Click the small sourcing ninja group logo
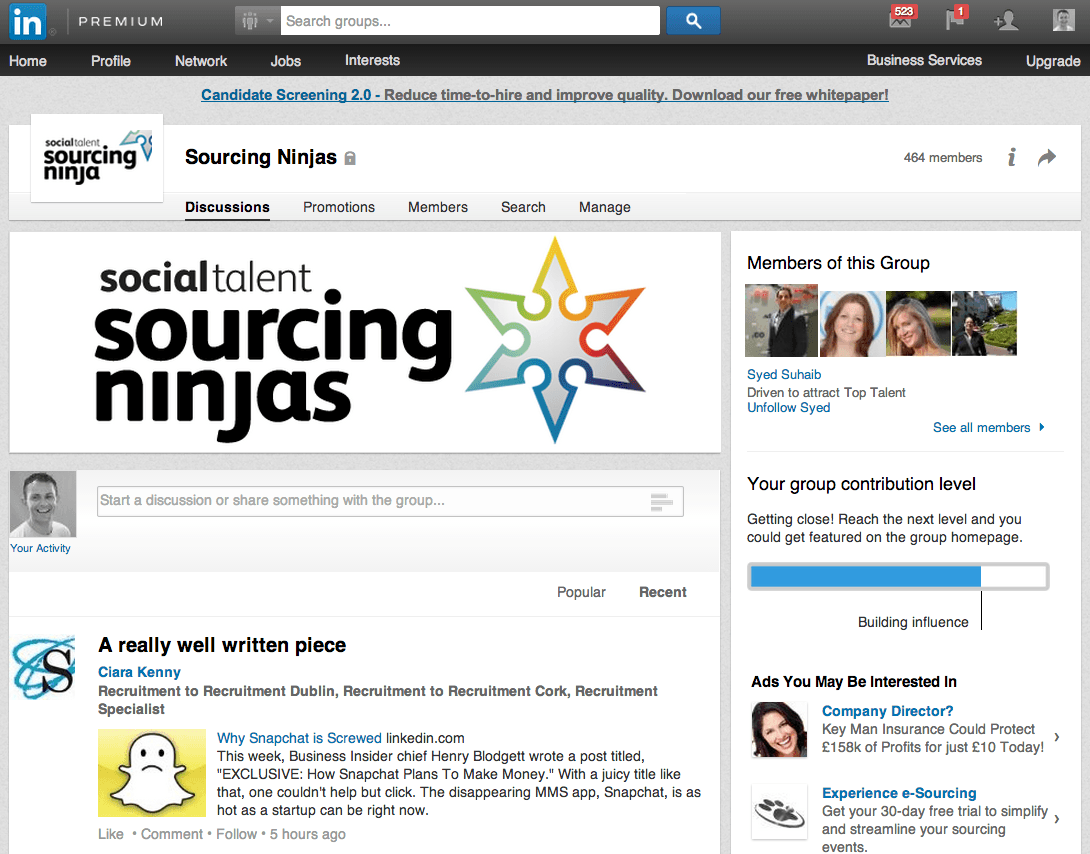Image resolution: width=1090 pixels, height=854 pixels. coord(97,158)
